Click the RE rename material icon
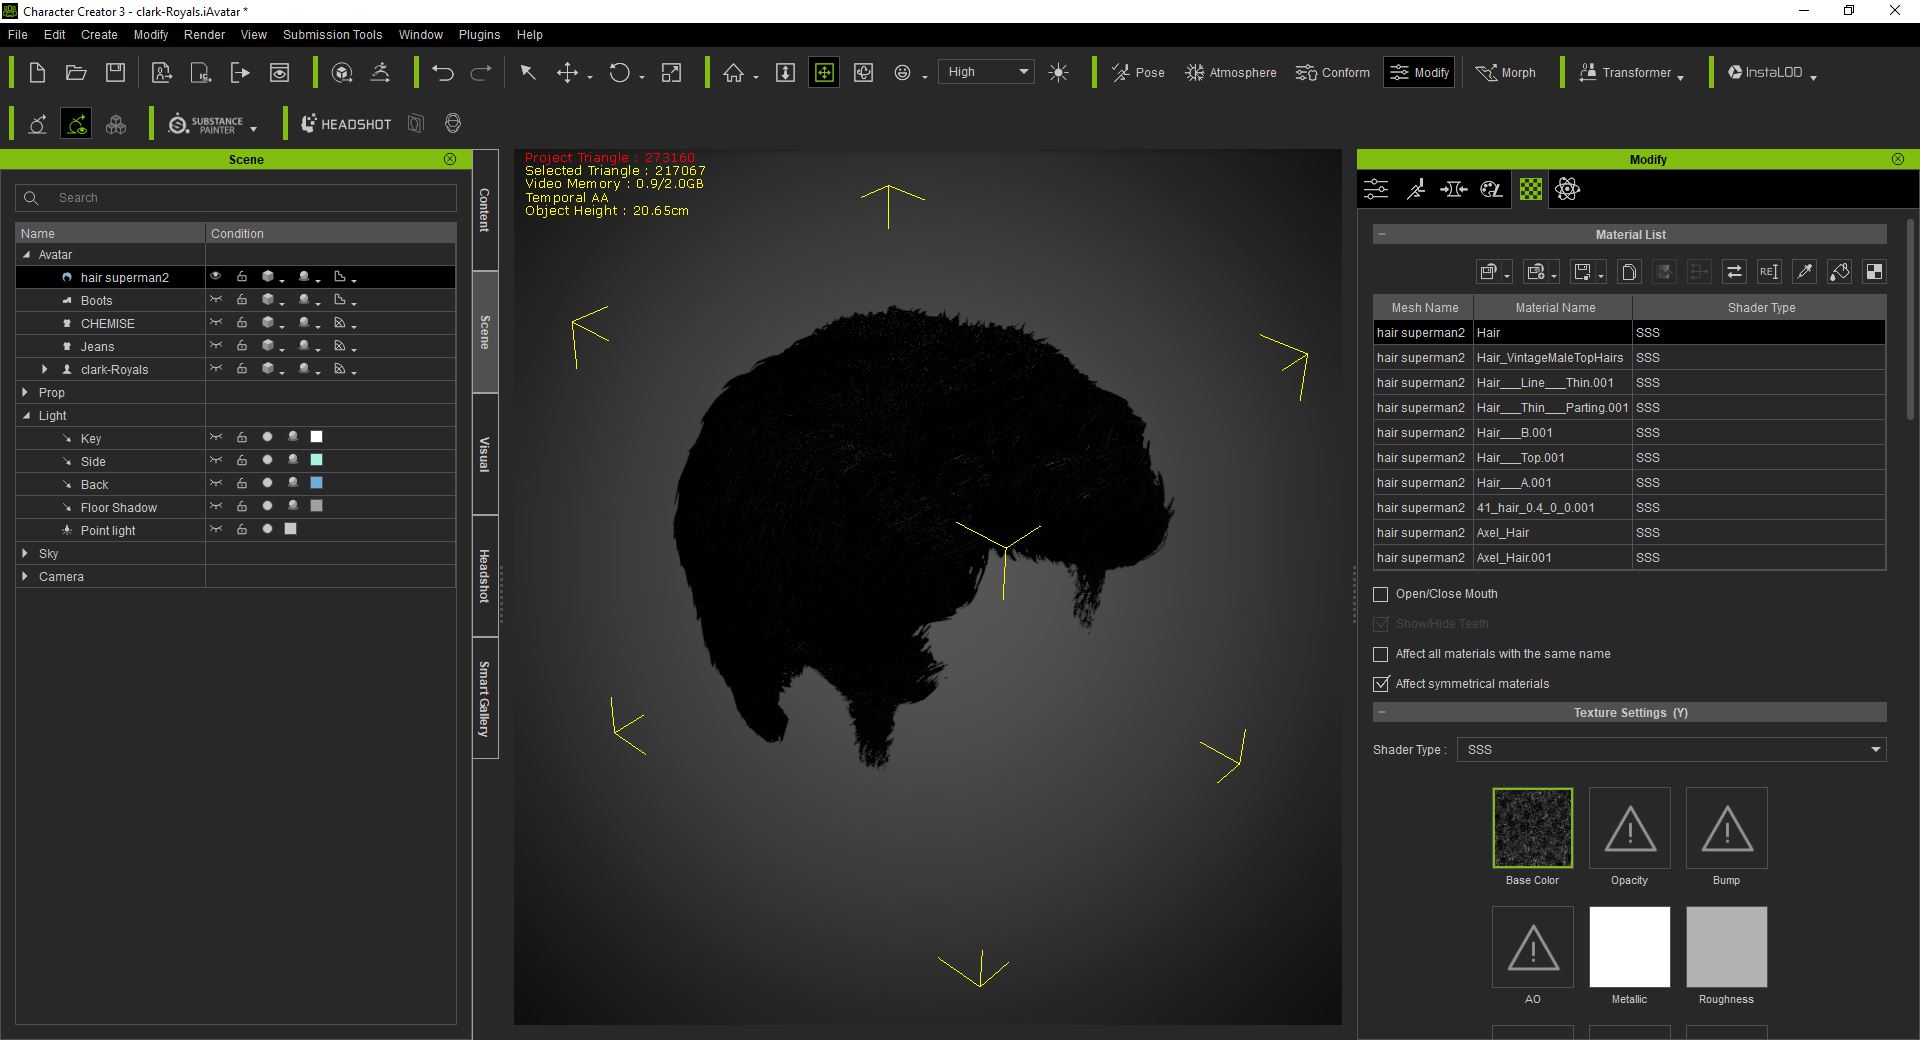The width and height of the screenshot is (1920, 1040). [1769, 271]
